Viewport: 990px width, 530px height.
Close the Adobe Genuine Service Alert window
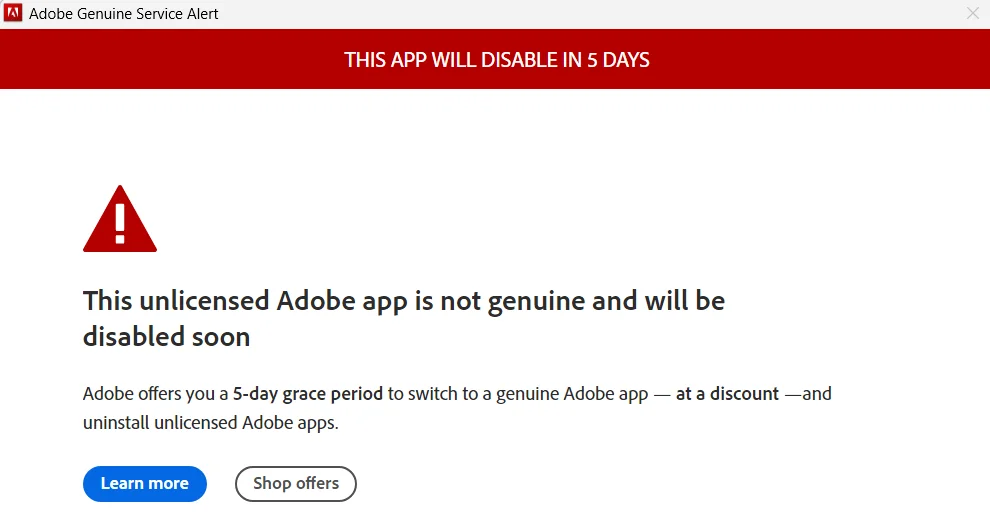[973, 13]
